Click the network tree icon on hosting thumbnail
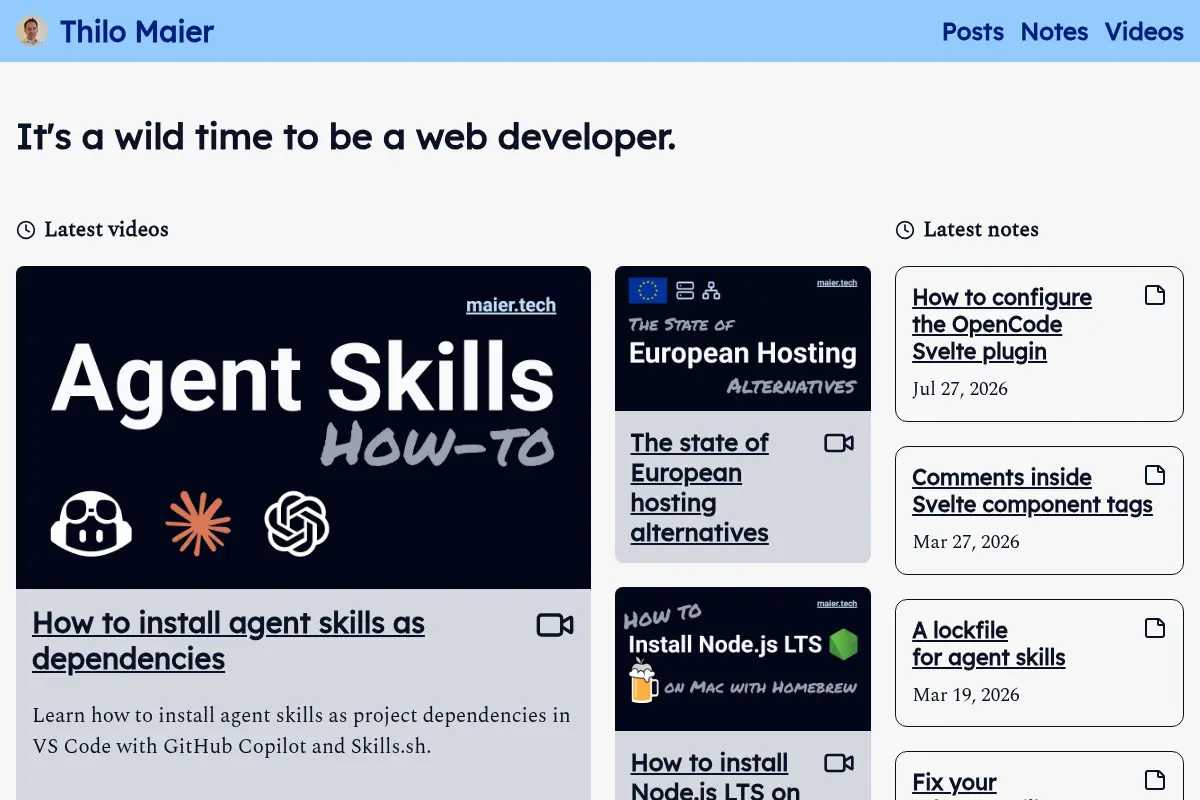This screenshot has width=1200, height=800. [711, 291]
